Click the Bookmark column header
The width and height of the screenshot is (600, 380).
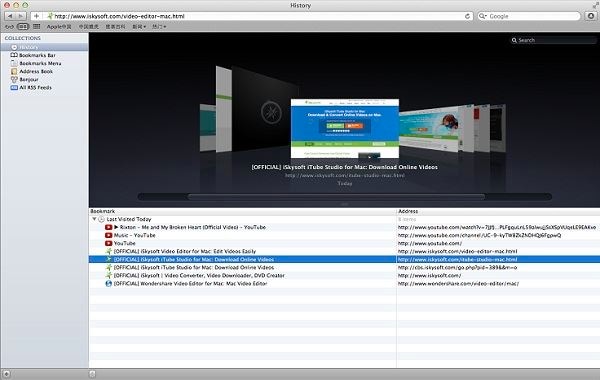pyautogui.click(x=243, y=211)
